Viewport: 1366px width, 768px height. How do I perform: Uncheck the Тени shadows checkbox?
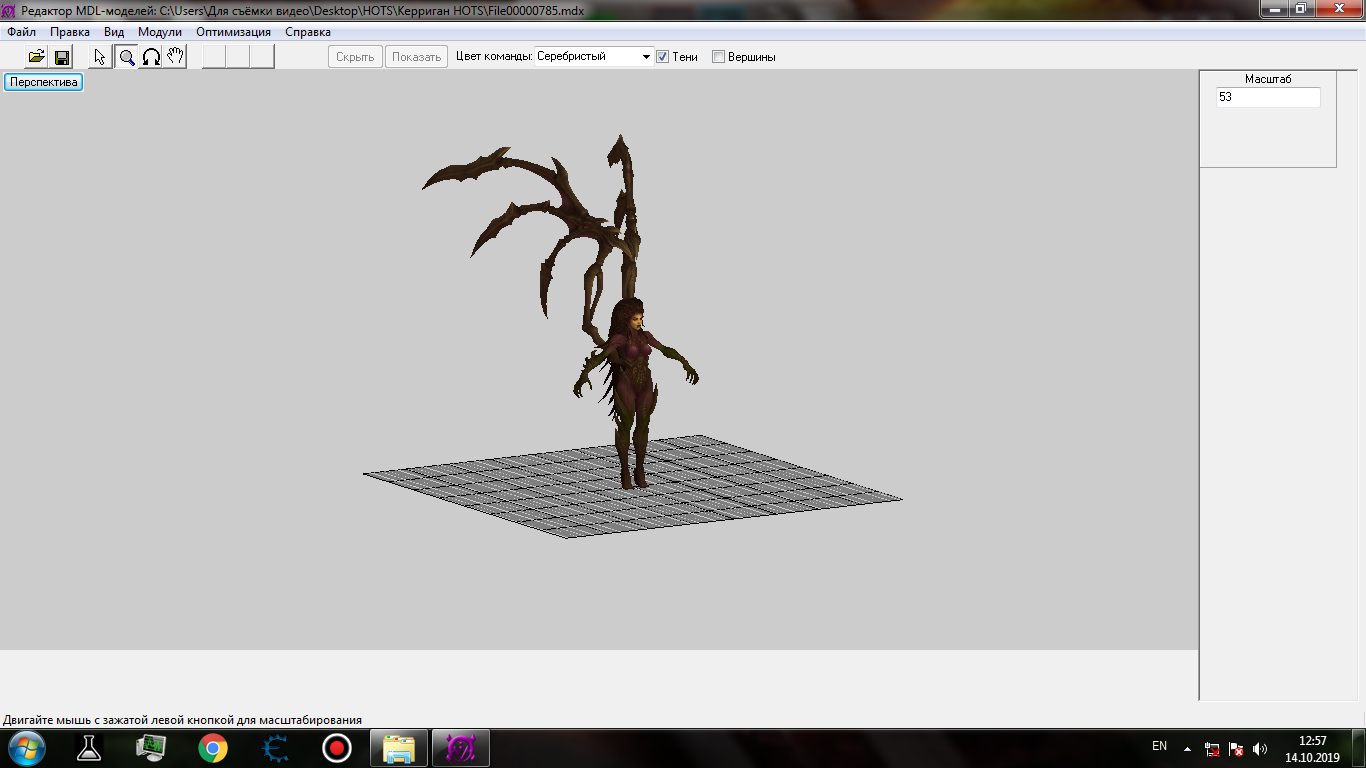662,57
